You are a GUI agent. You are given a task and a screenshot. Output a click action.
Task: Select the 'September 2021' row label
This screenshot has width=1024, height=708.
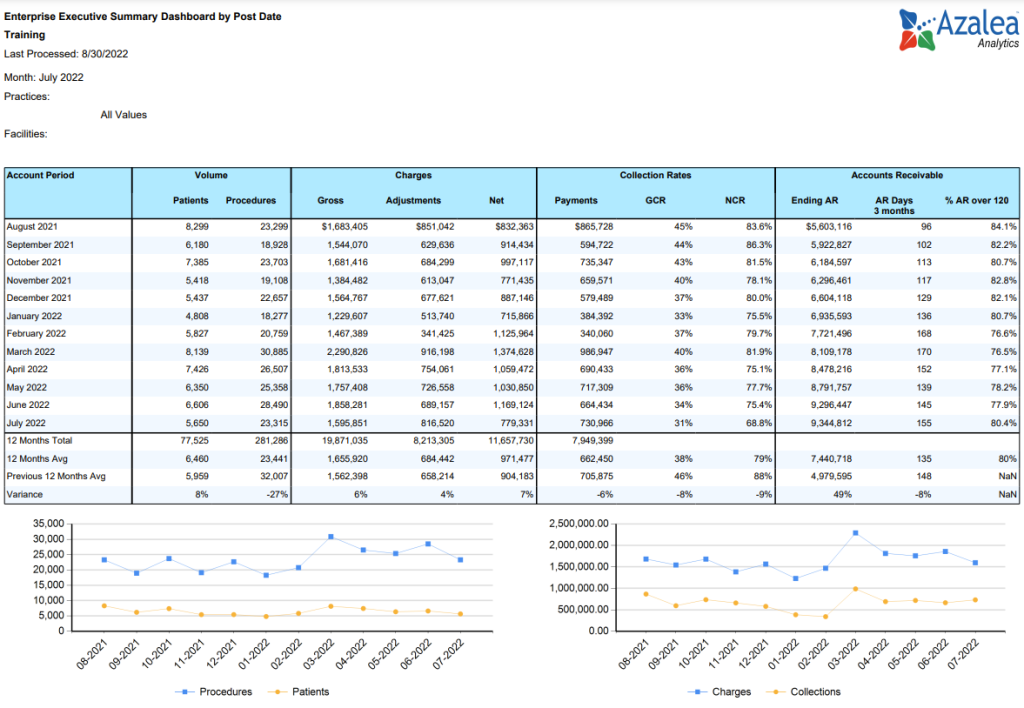[40, 245]
